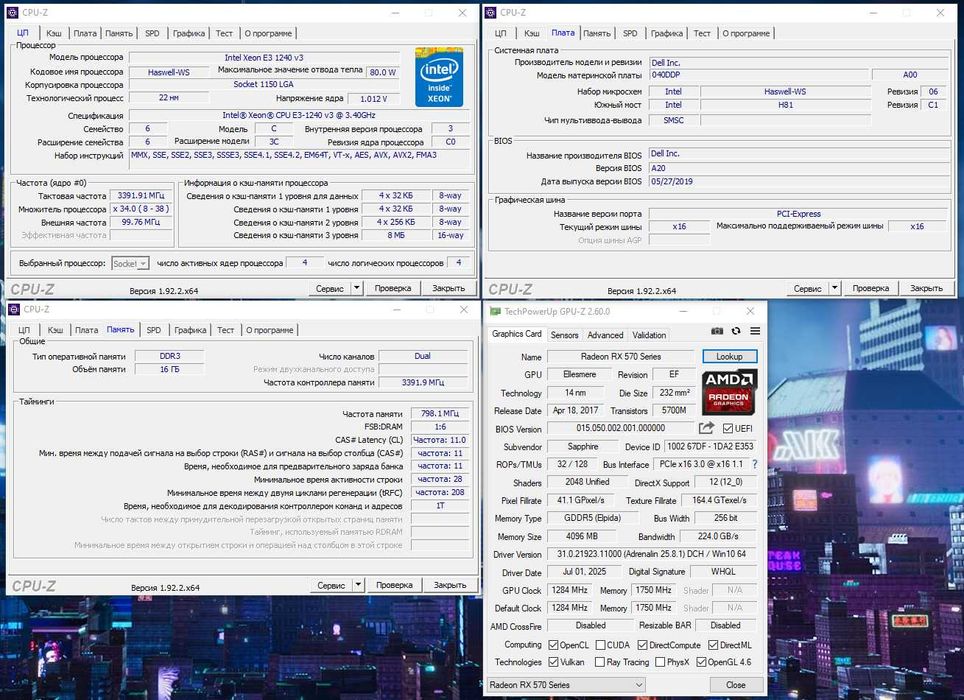Click the GPU-Z screenshot camera icon
The height and width of the screenshot is (700, 964).
717,331
